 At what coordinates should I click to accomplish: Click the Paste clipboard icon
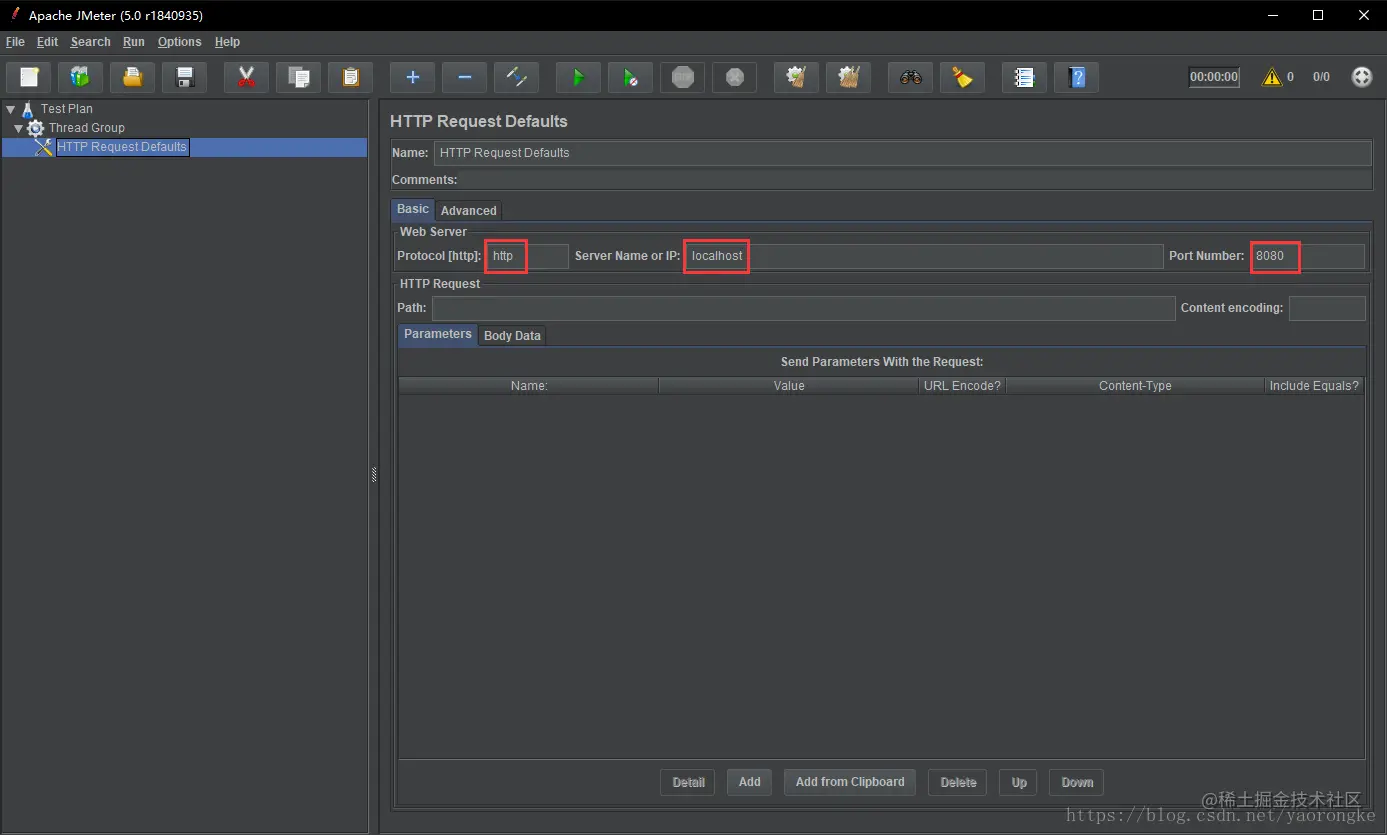click(350, 77)
